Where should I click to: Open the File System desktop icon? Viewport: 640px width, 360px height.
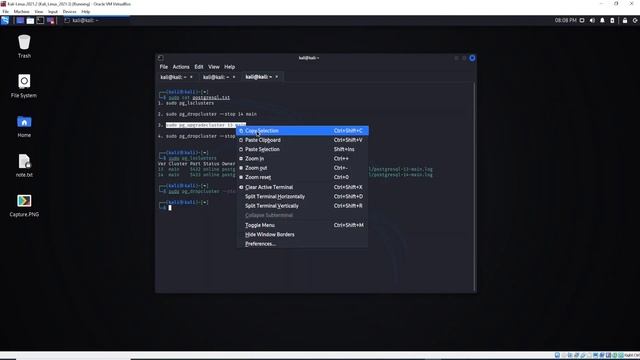[24, 86]
